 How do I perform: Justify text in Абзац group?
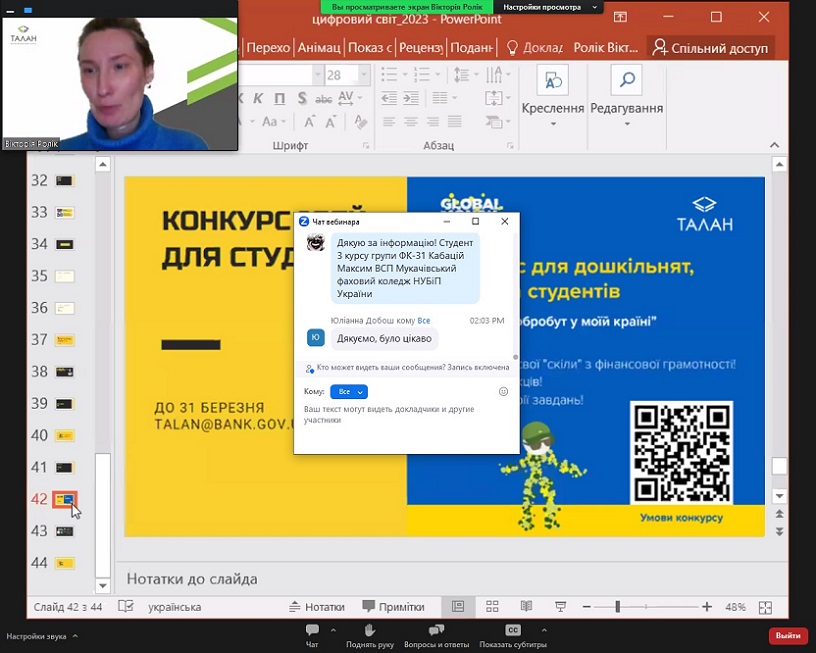[x=454, y=122]
